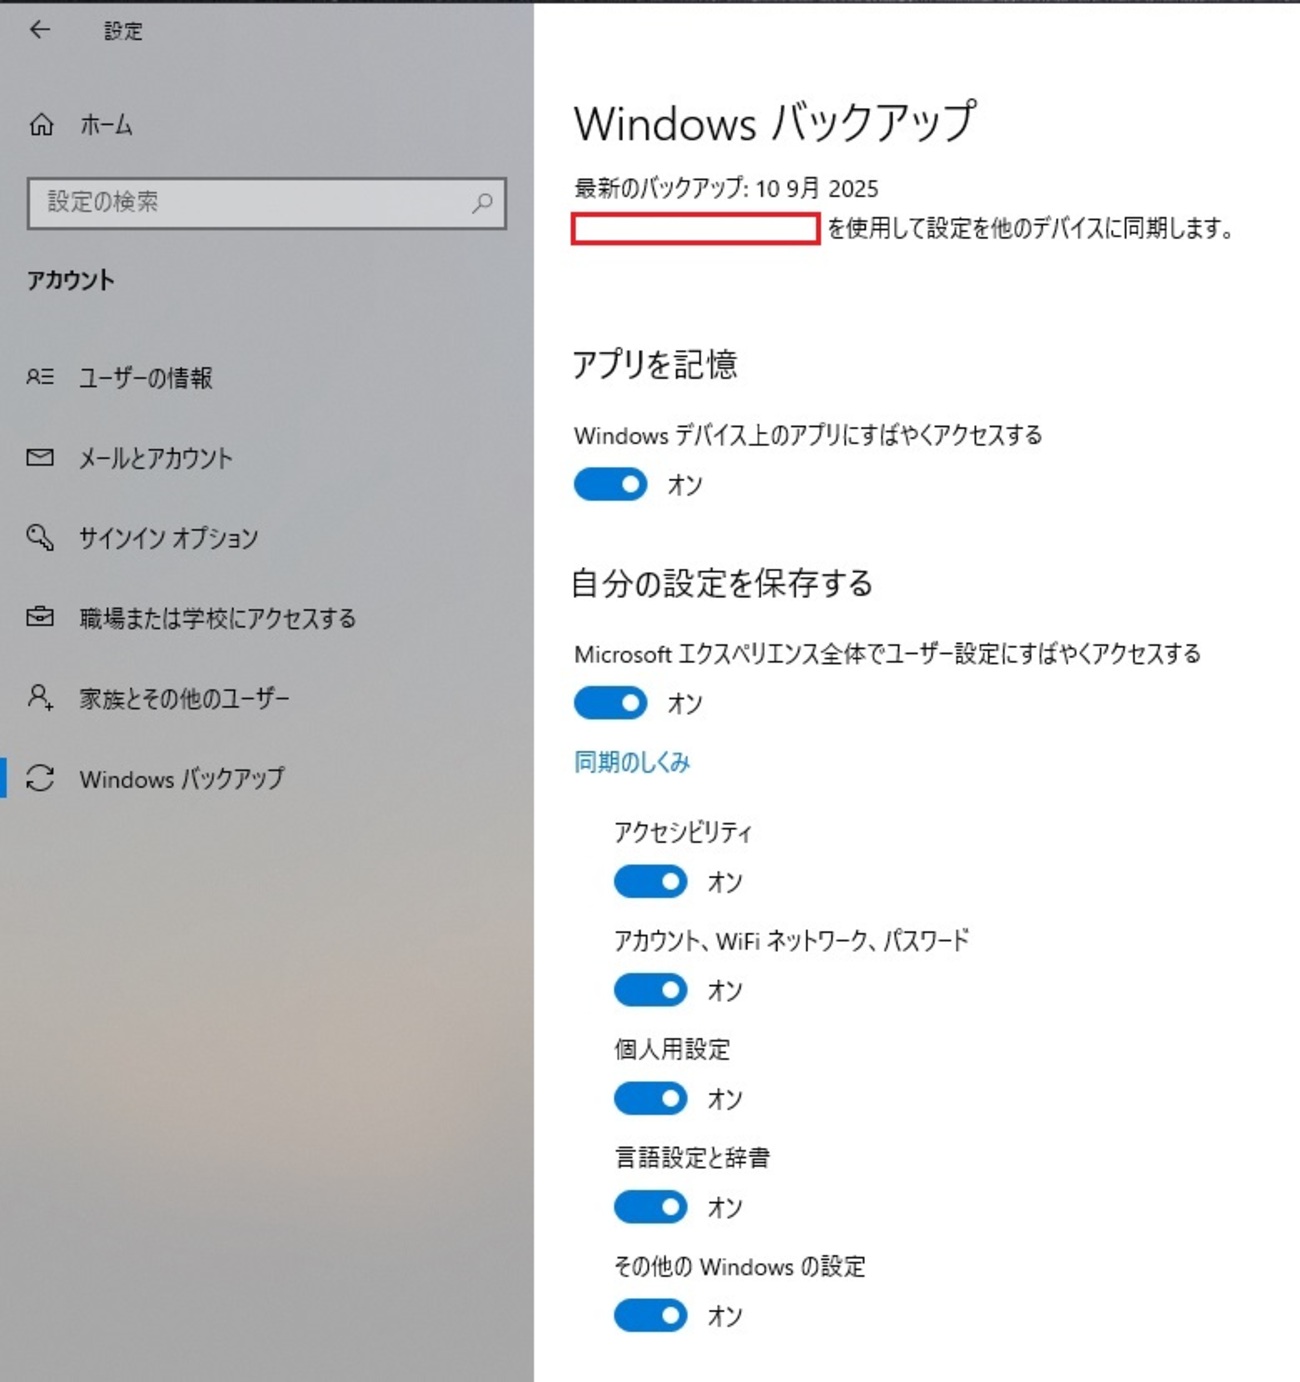Click the back arrow to return
This screenshot has height=1382, width=1300.
pyautogui.click(x=39, y=31)
